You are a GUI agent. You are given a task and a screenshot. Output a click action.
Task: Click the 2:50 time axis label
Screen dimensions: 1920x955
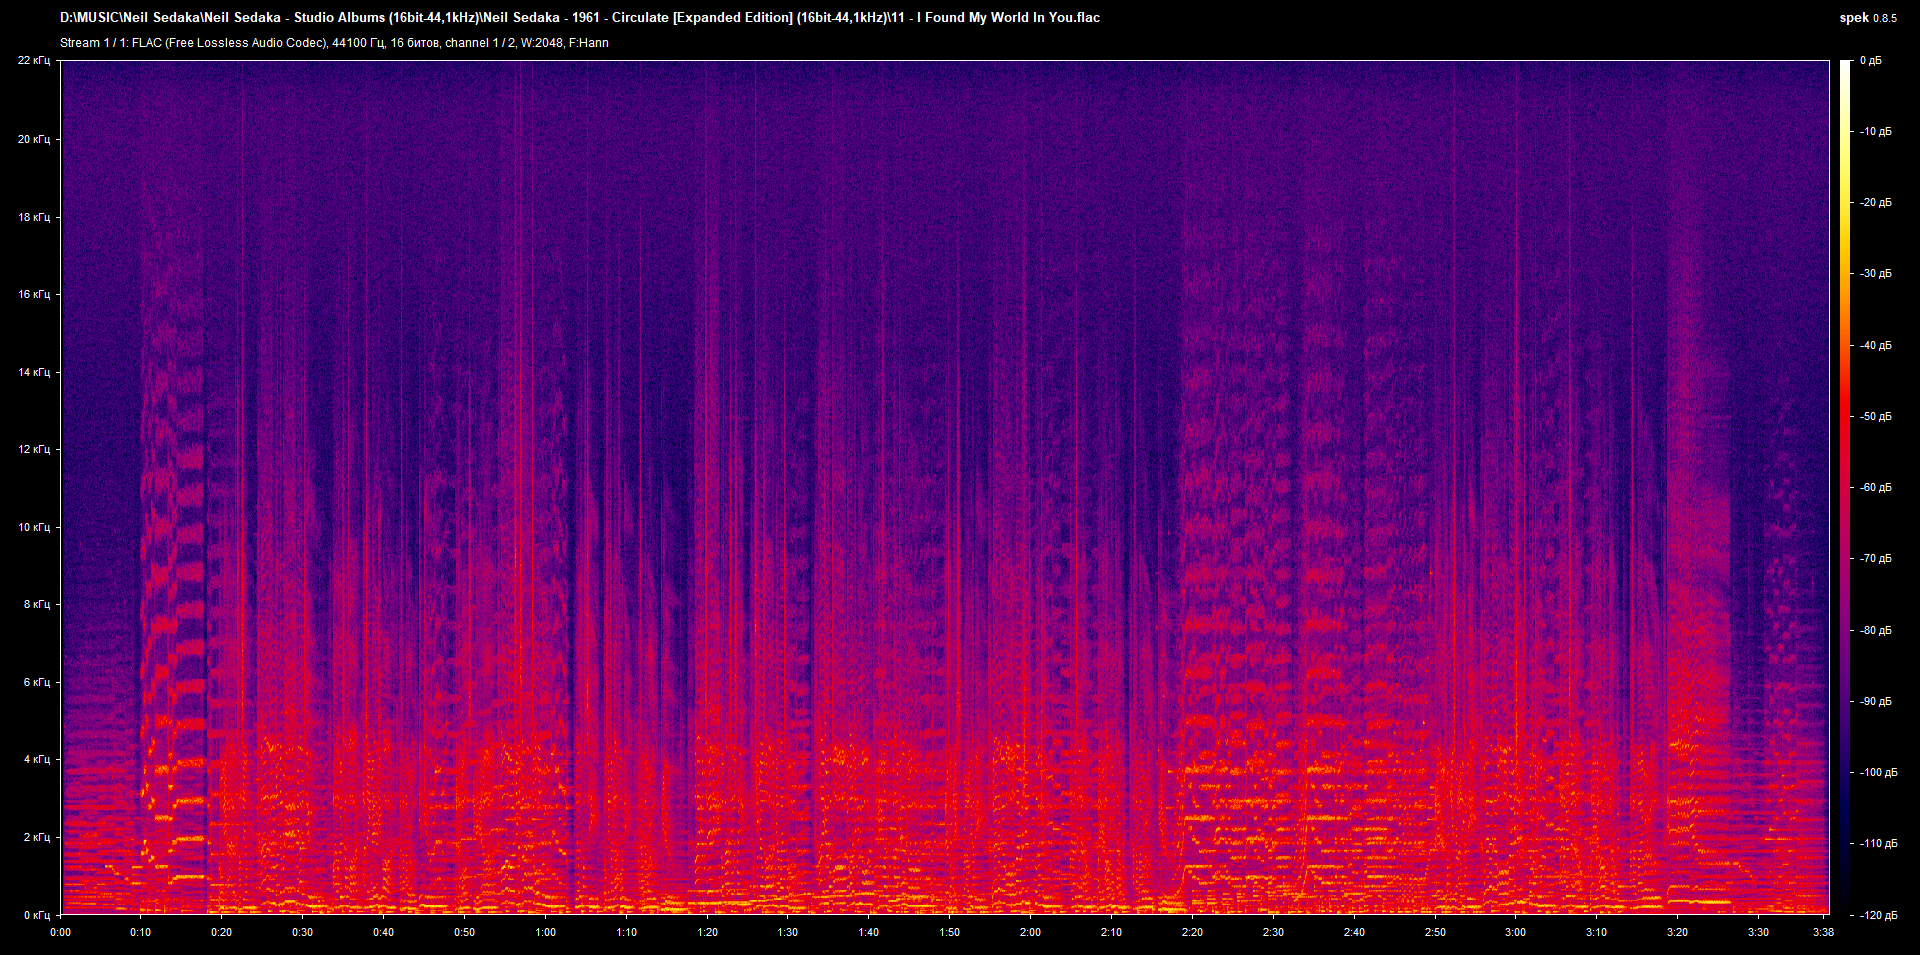[1435, 932]
